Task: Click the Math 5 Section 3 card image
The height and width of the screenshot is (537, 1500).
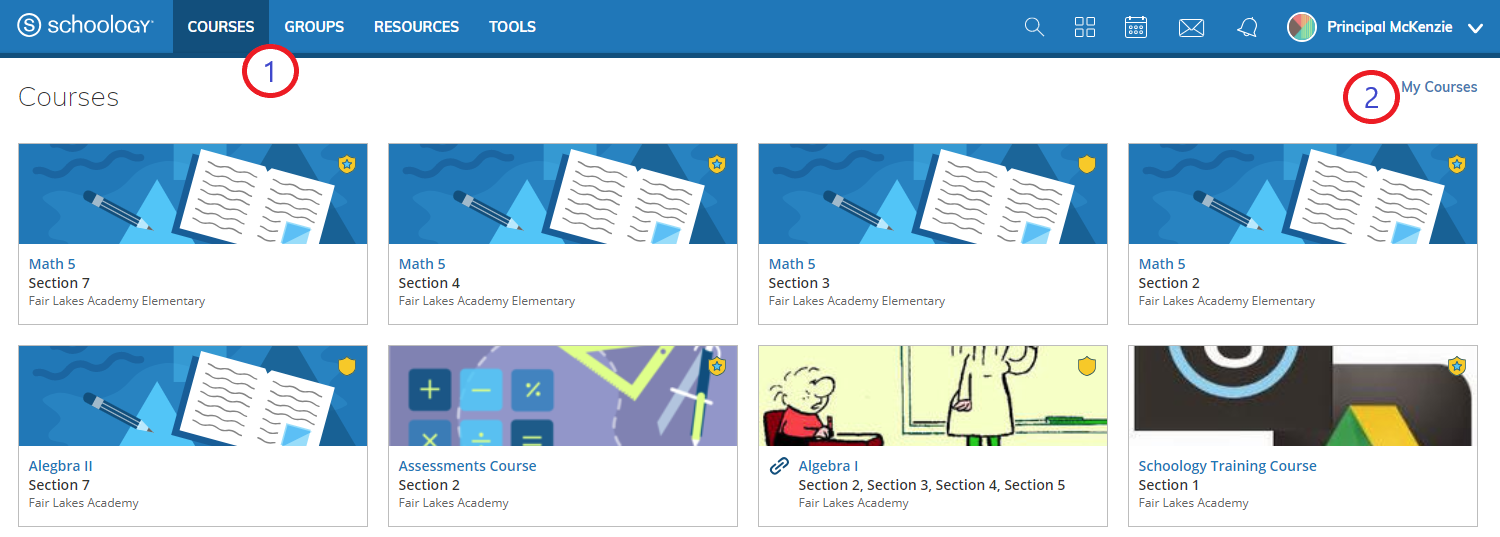Action: click(932, 193)
